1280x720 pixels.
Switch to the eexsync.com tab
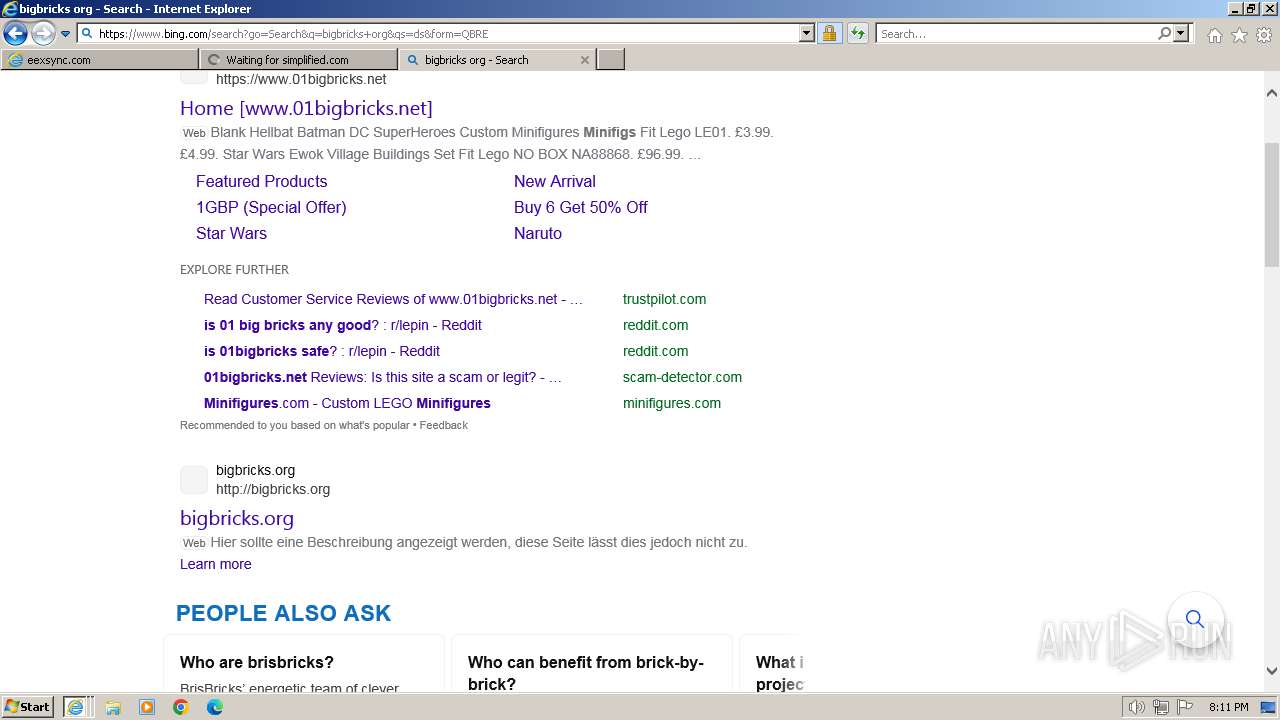click(100, 60)
